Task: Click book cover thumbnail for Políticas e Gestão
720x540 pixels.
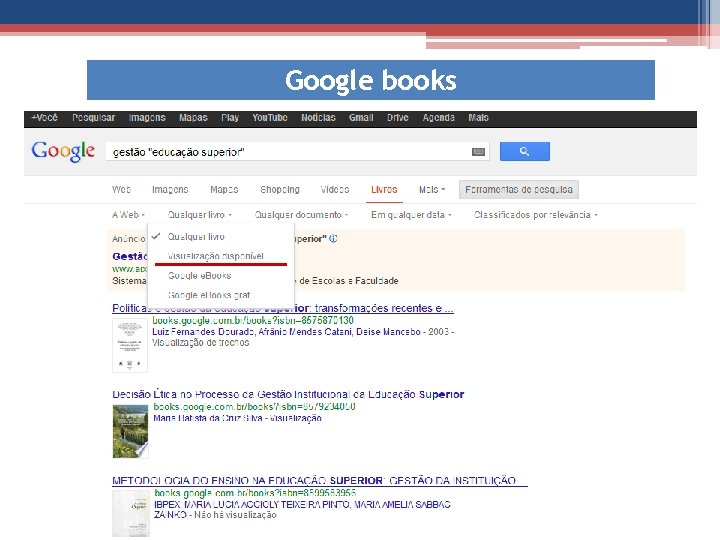Action: point(130,345)
